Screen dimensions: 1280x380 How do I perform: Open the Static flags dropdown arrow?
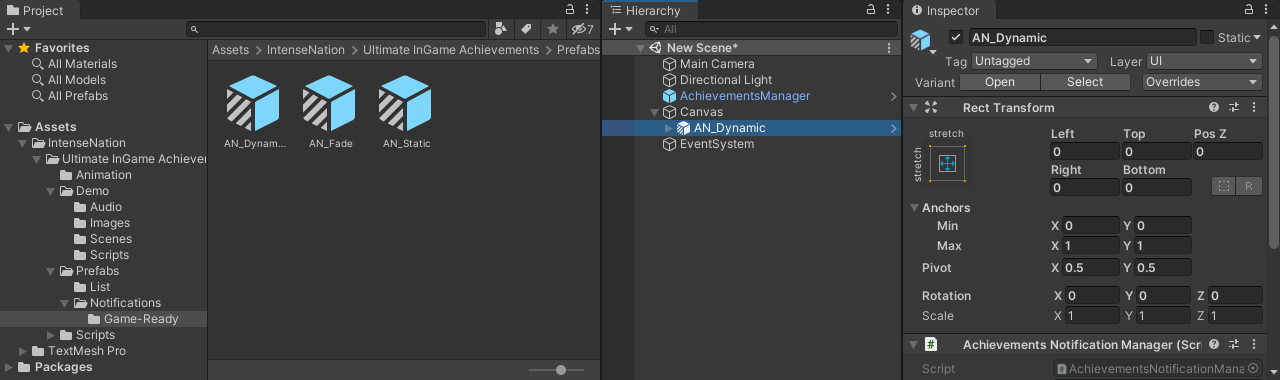click(x=1257, y=38)
